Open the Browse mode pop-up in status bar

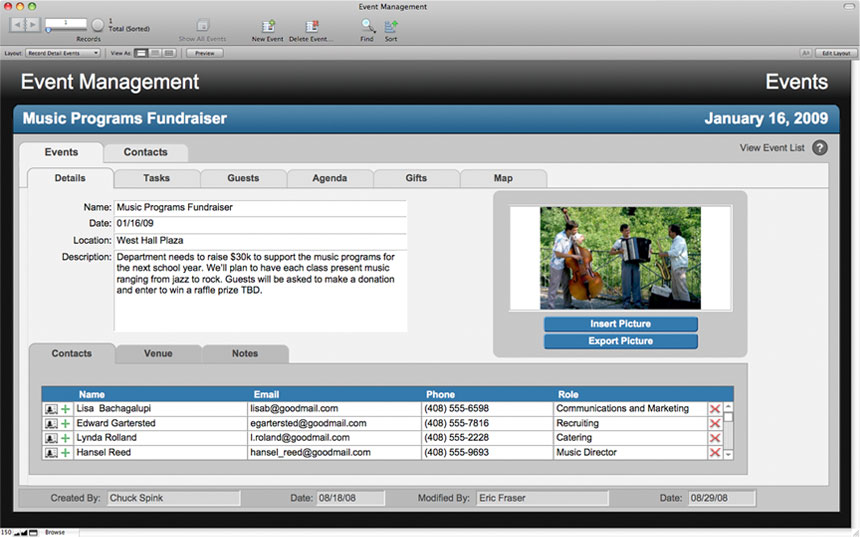tap(54, 532)
